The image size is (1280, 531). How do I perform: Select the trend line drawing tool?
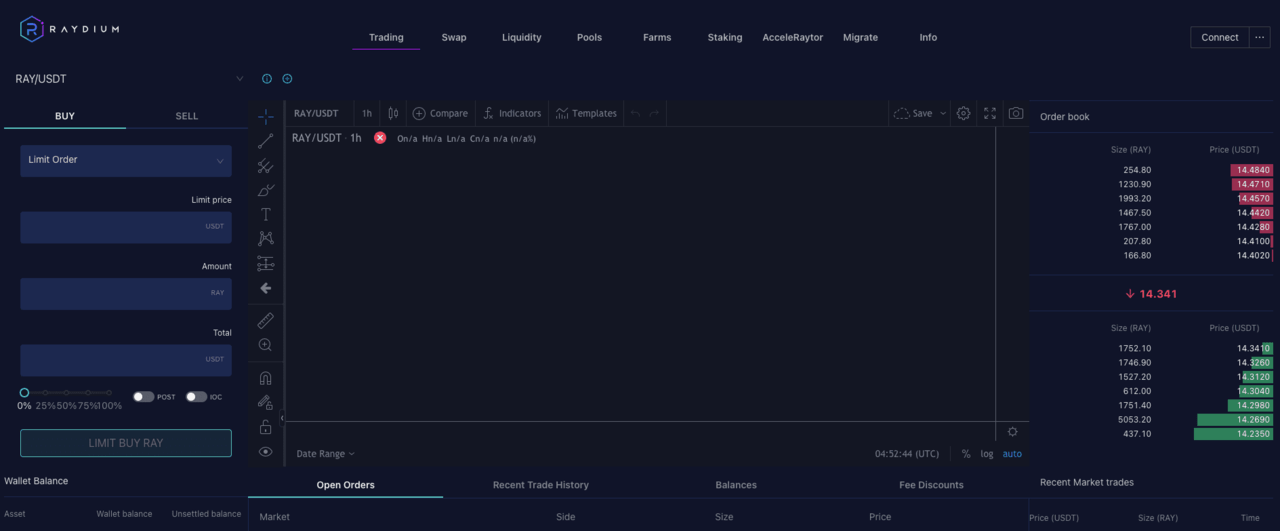point(265,141)
